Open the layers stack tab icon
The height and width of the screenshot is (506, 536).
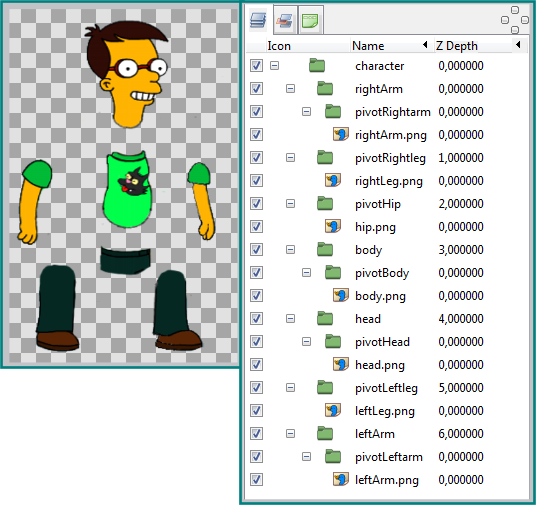[258, 20]
